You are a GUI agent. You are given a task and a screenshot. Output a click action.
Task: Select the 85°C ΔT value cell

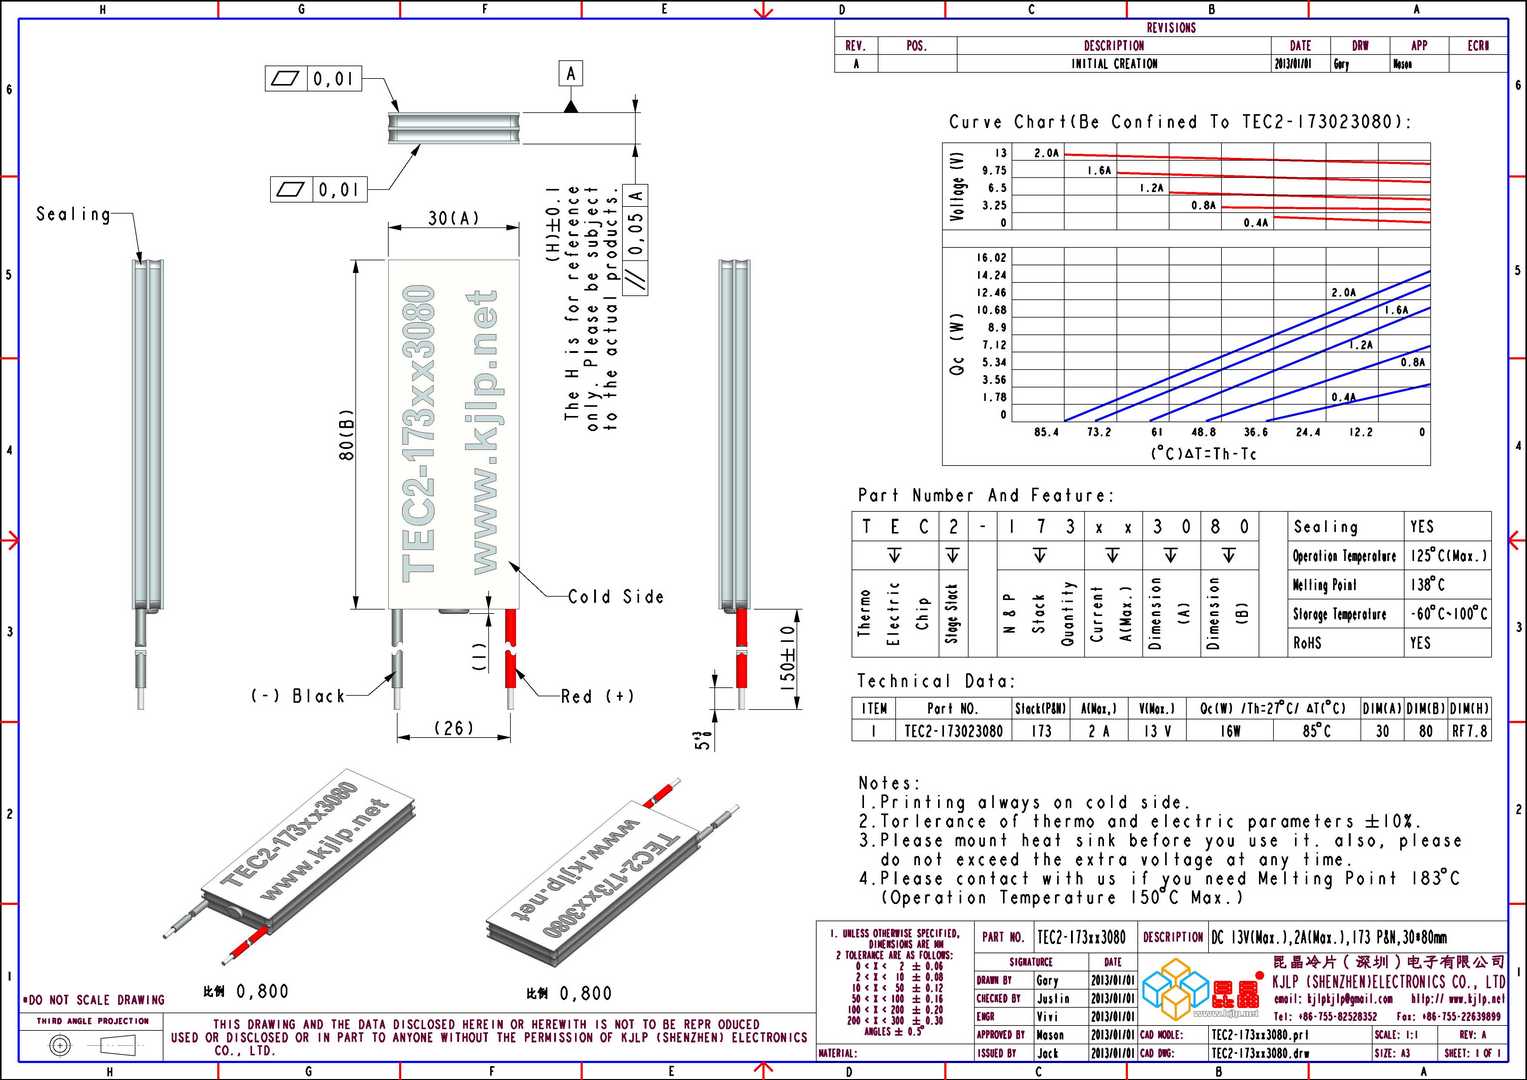coord(1316,731)
